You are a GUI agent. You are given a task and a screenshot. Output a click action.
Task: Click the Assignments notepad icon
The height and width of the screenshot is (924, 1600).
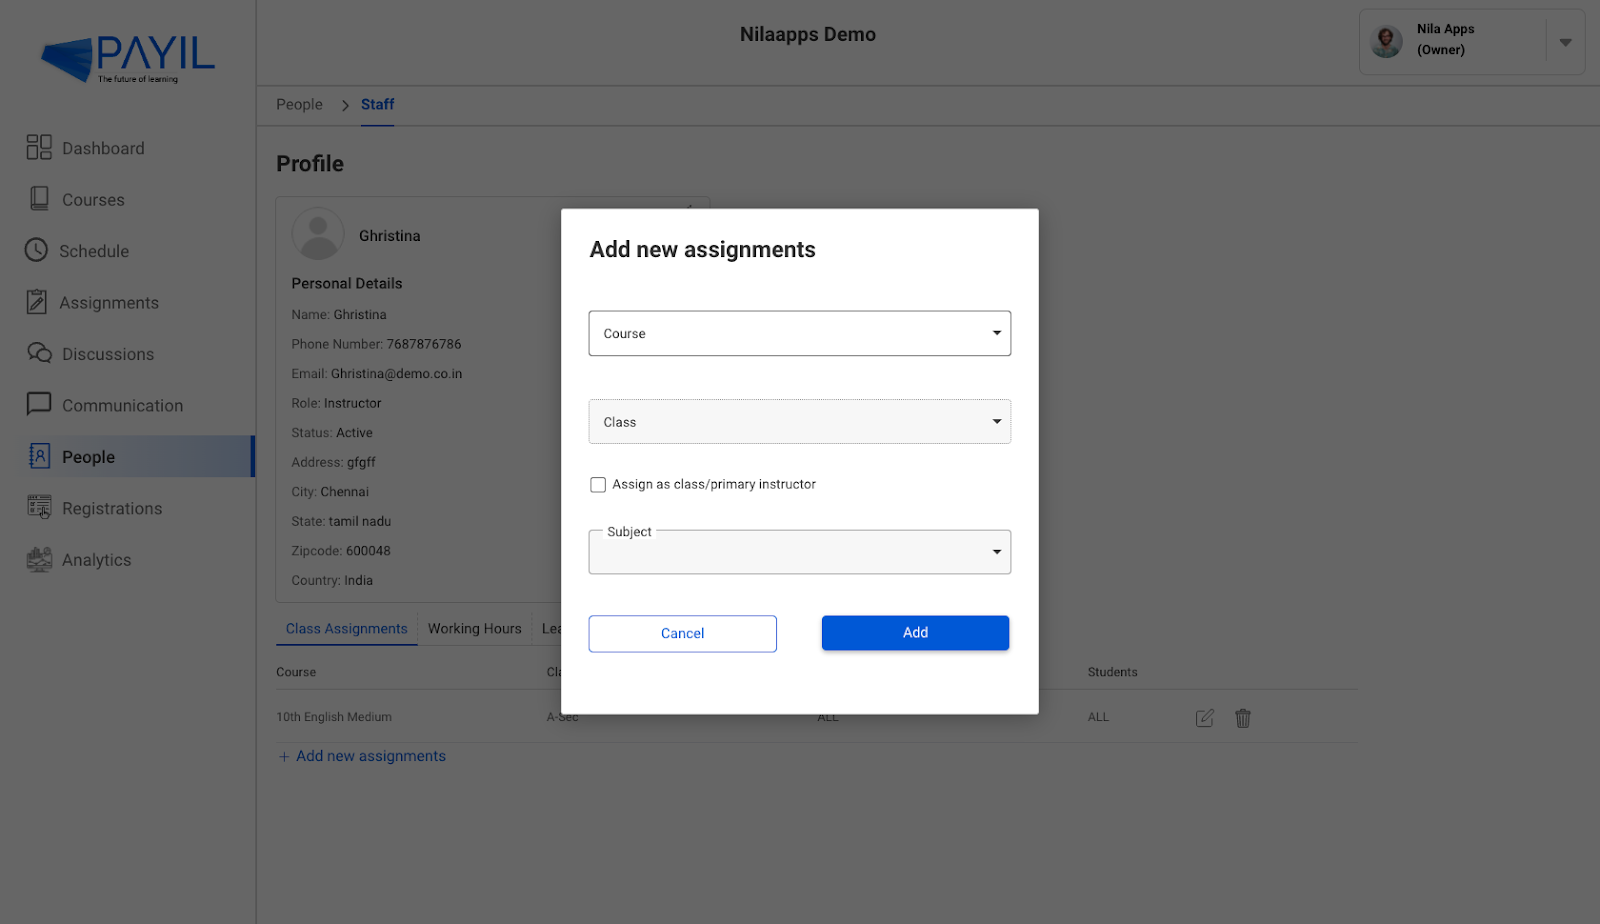tap(37, 302)
